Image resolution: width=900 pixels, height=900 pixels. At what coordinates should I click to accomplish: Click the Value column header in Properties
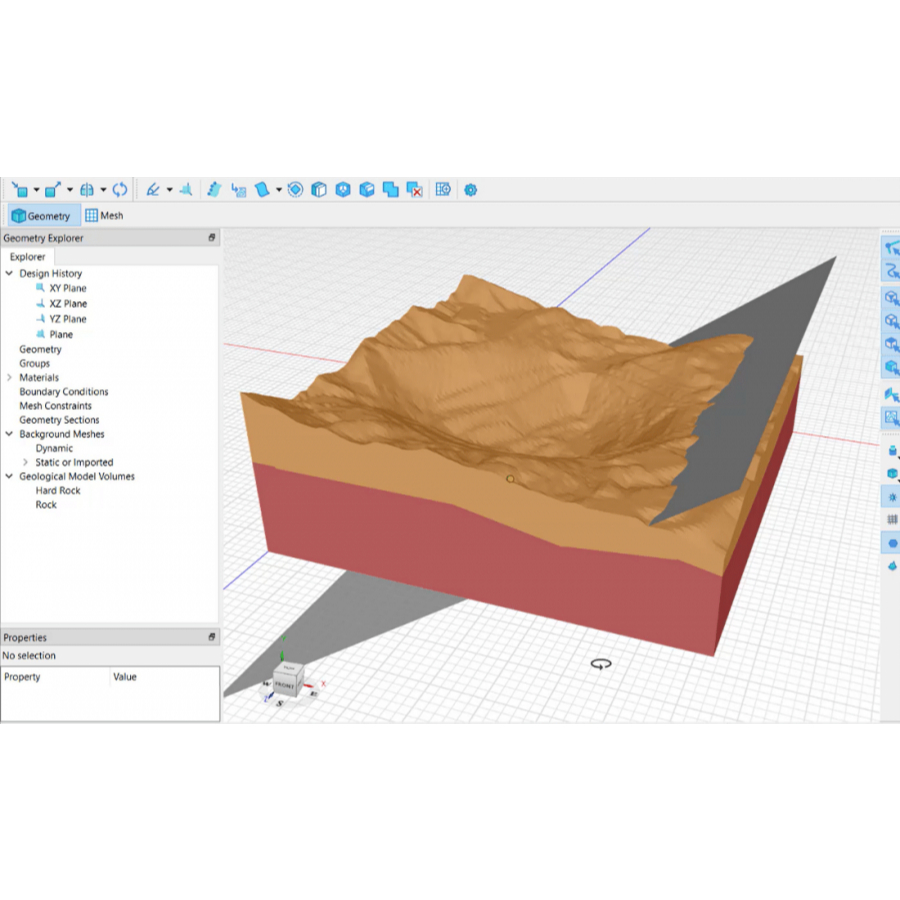[125, 677]
